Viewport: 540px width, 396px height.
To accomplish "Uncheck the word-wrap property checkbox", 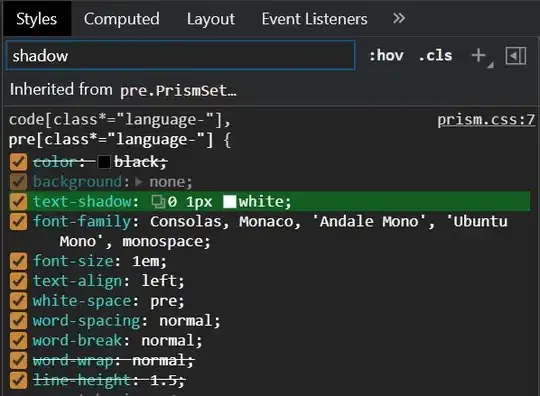I will tap(18, 361).
